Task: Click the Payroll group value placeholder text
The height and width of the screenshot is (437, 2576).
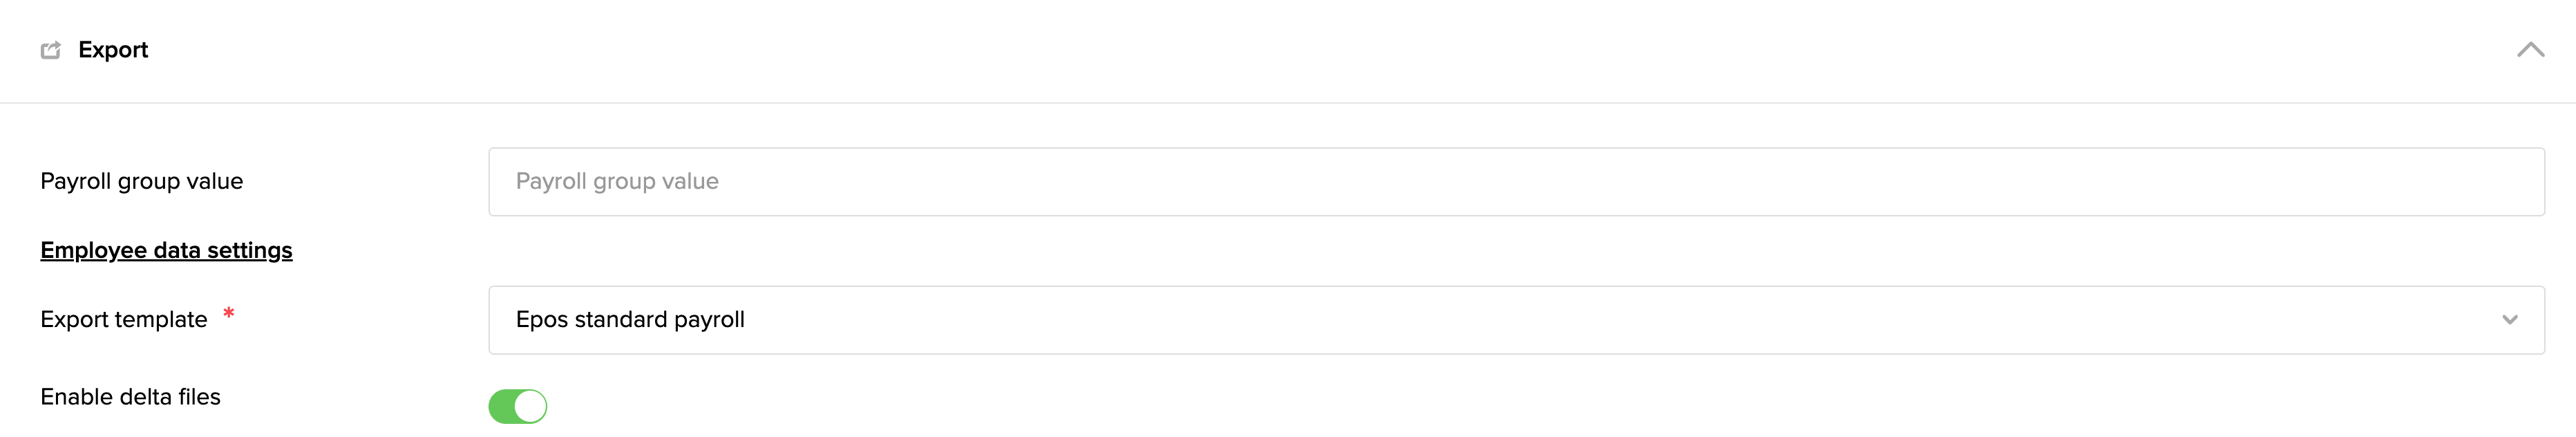Action: (x=617, y=182)
